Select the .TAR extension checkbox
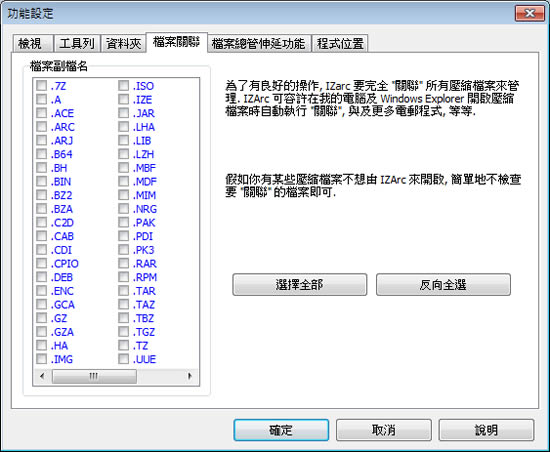Viewport: 550px width, 452px height. tap(123, 290)
